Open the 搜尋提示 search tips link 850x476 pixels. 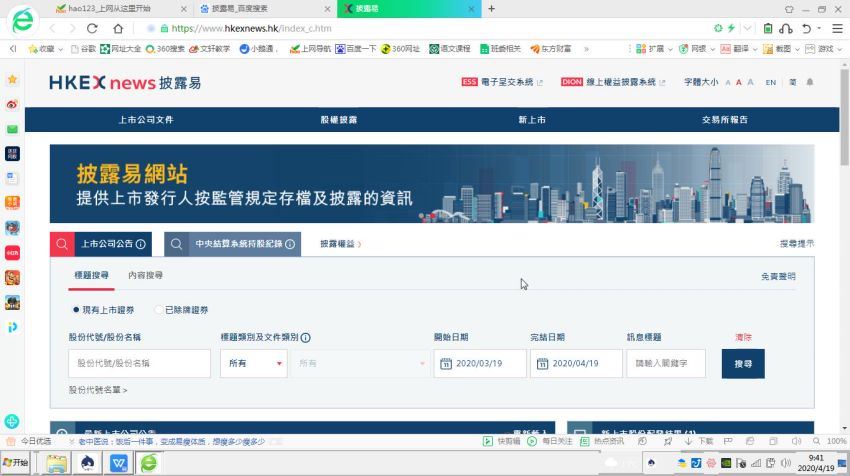click(x=796, y=244)
